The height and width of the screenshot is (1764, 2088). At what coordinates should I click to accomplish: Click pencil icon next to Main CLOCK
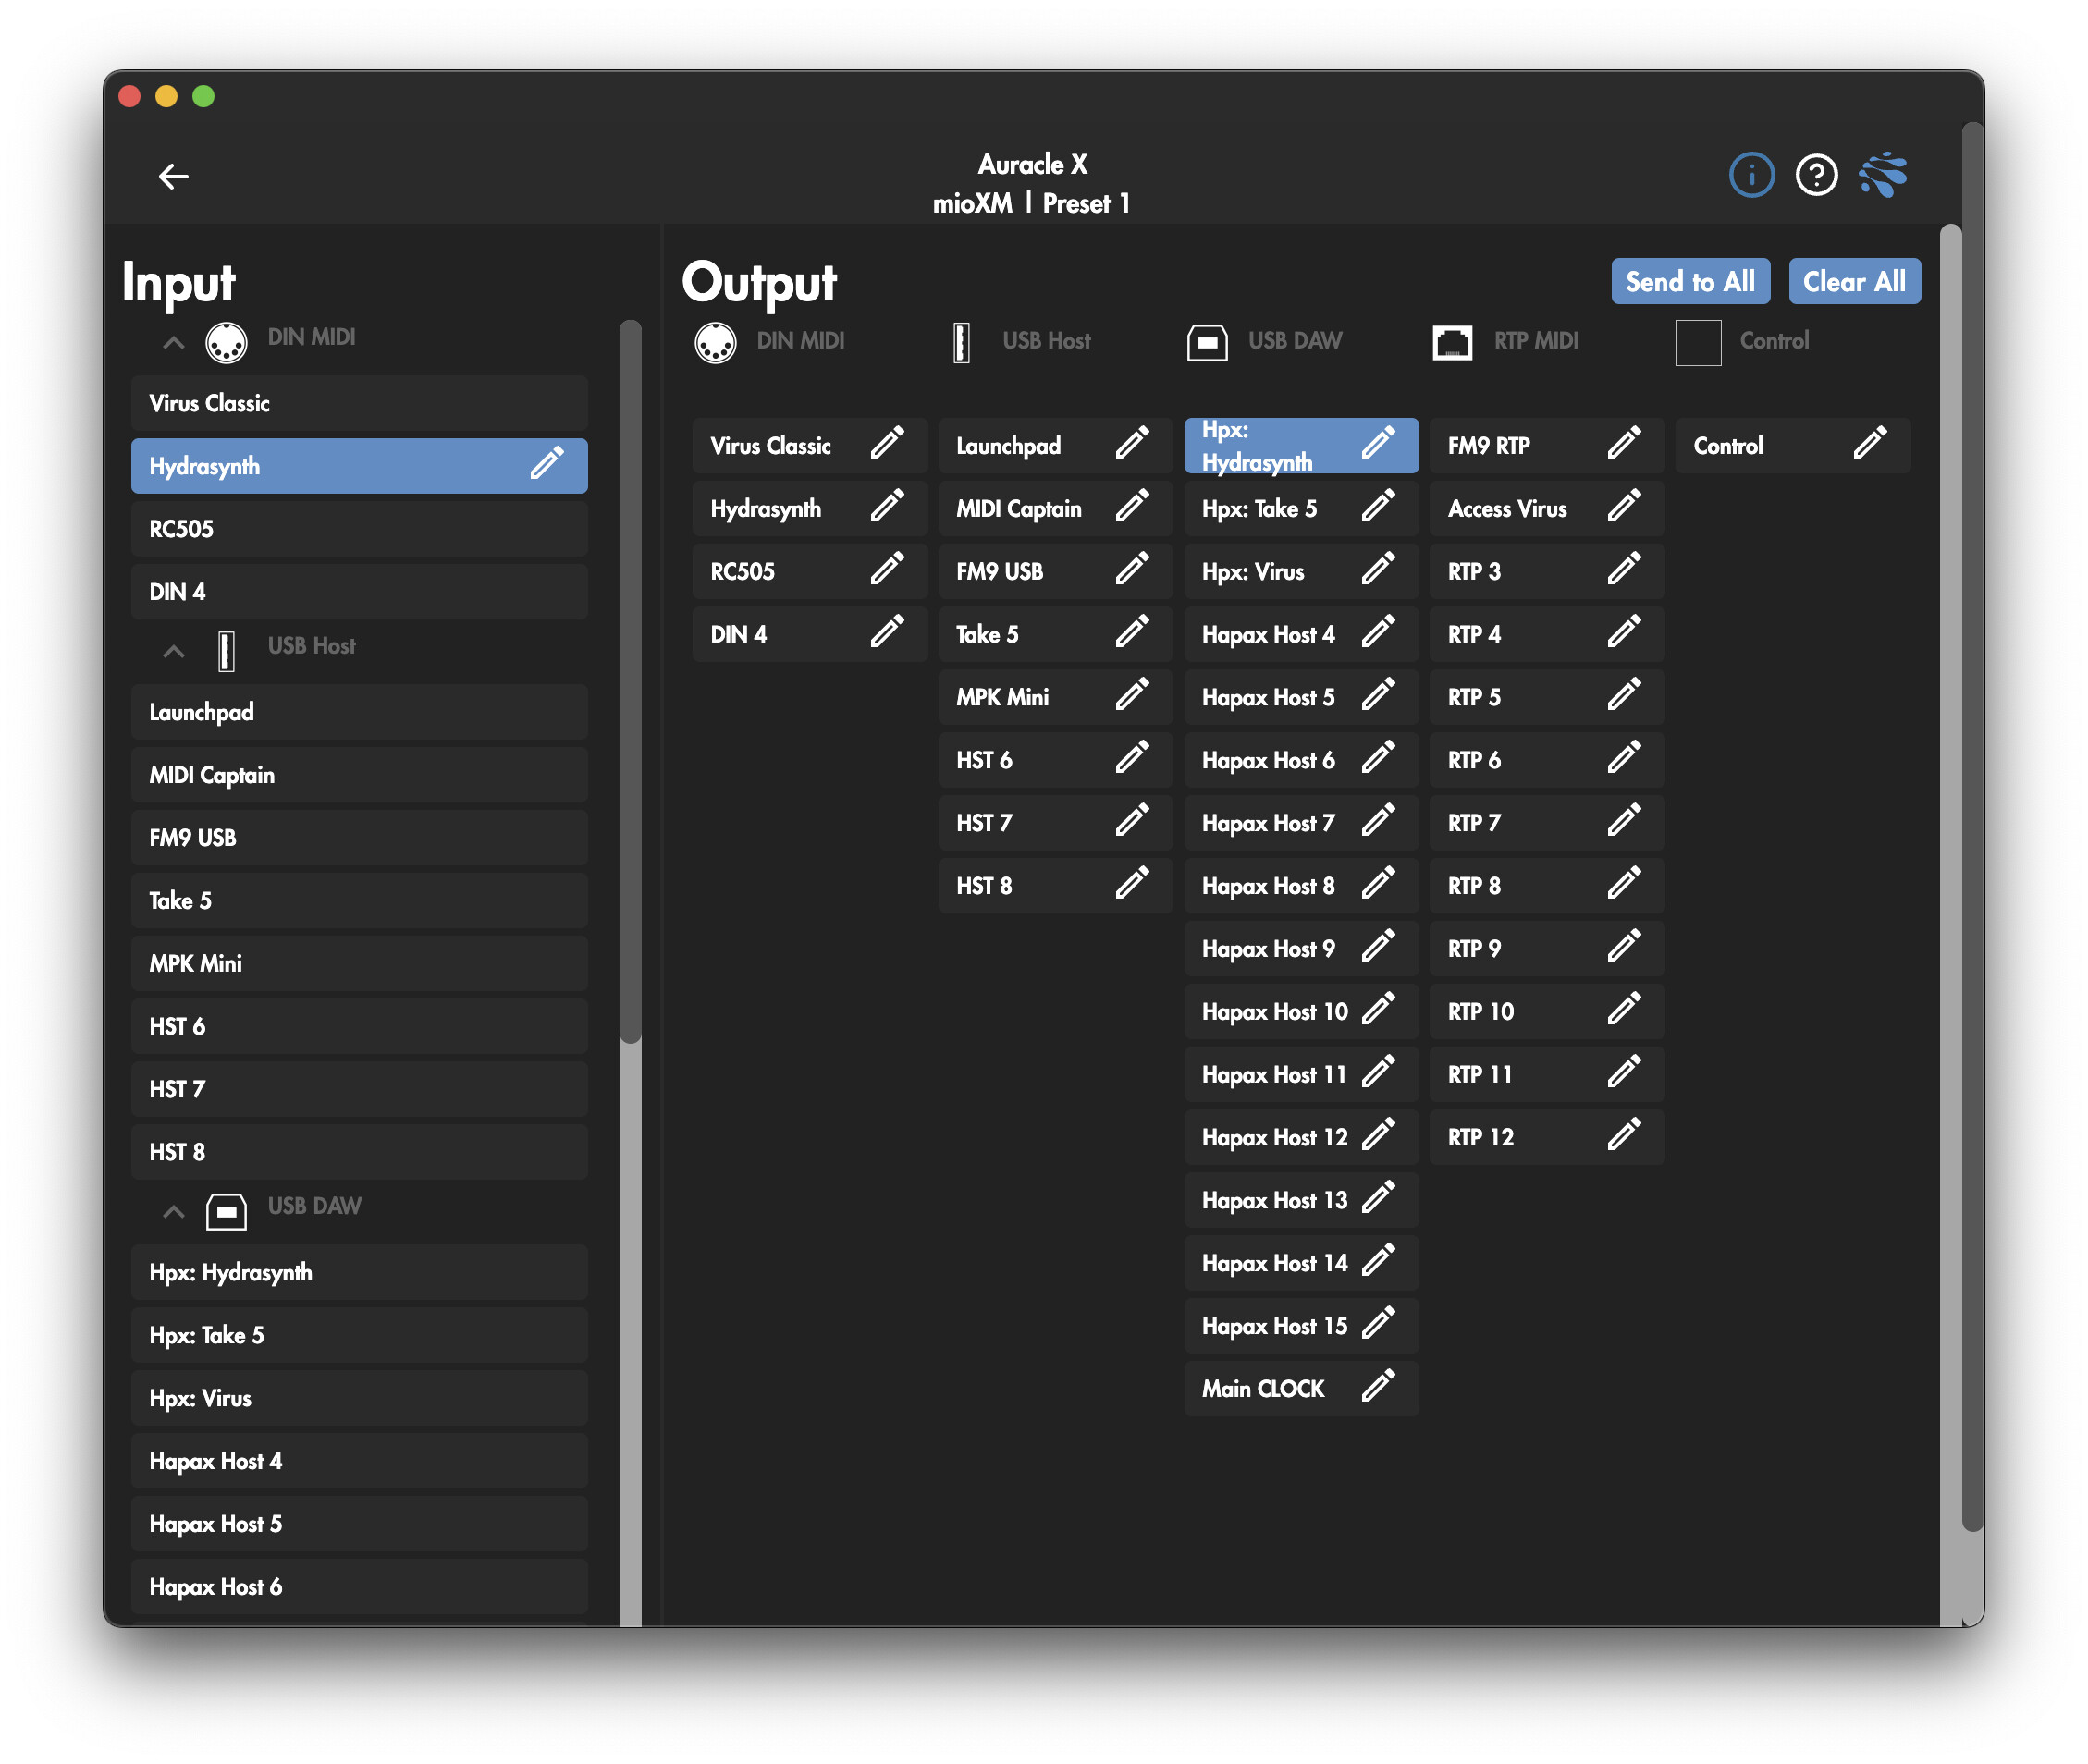tap(1377, 1387)
